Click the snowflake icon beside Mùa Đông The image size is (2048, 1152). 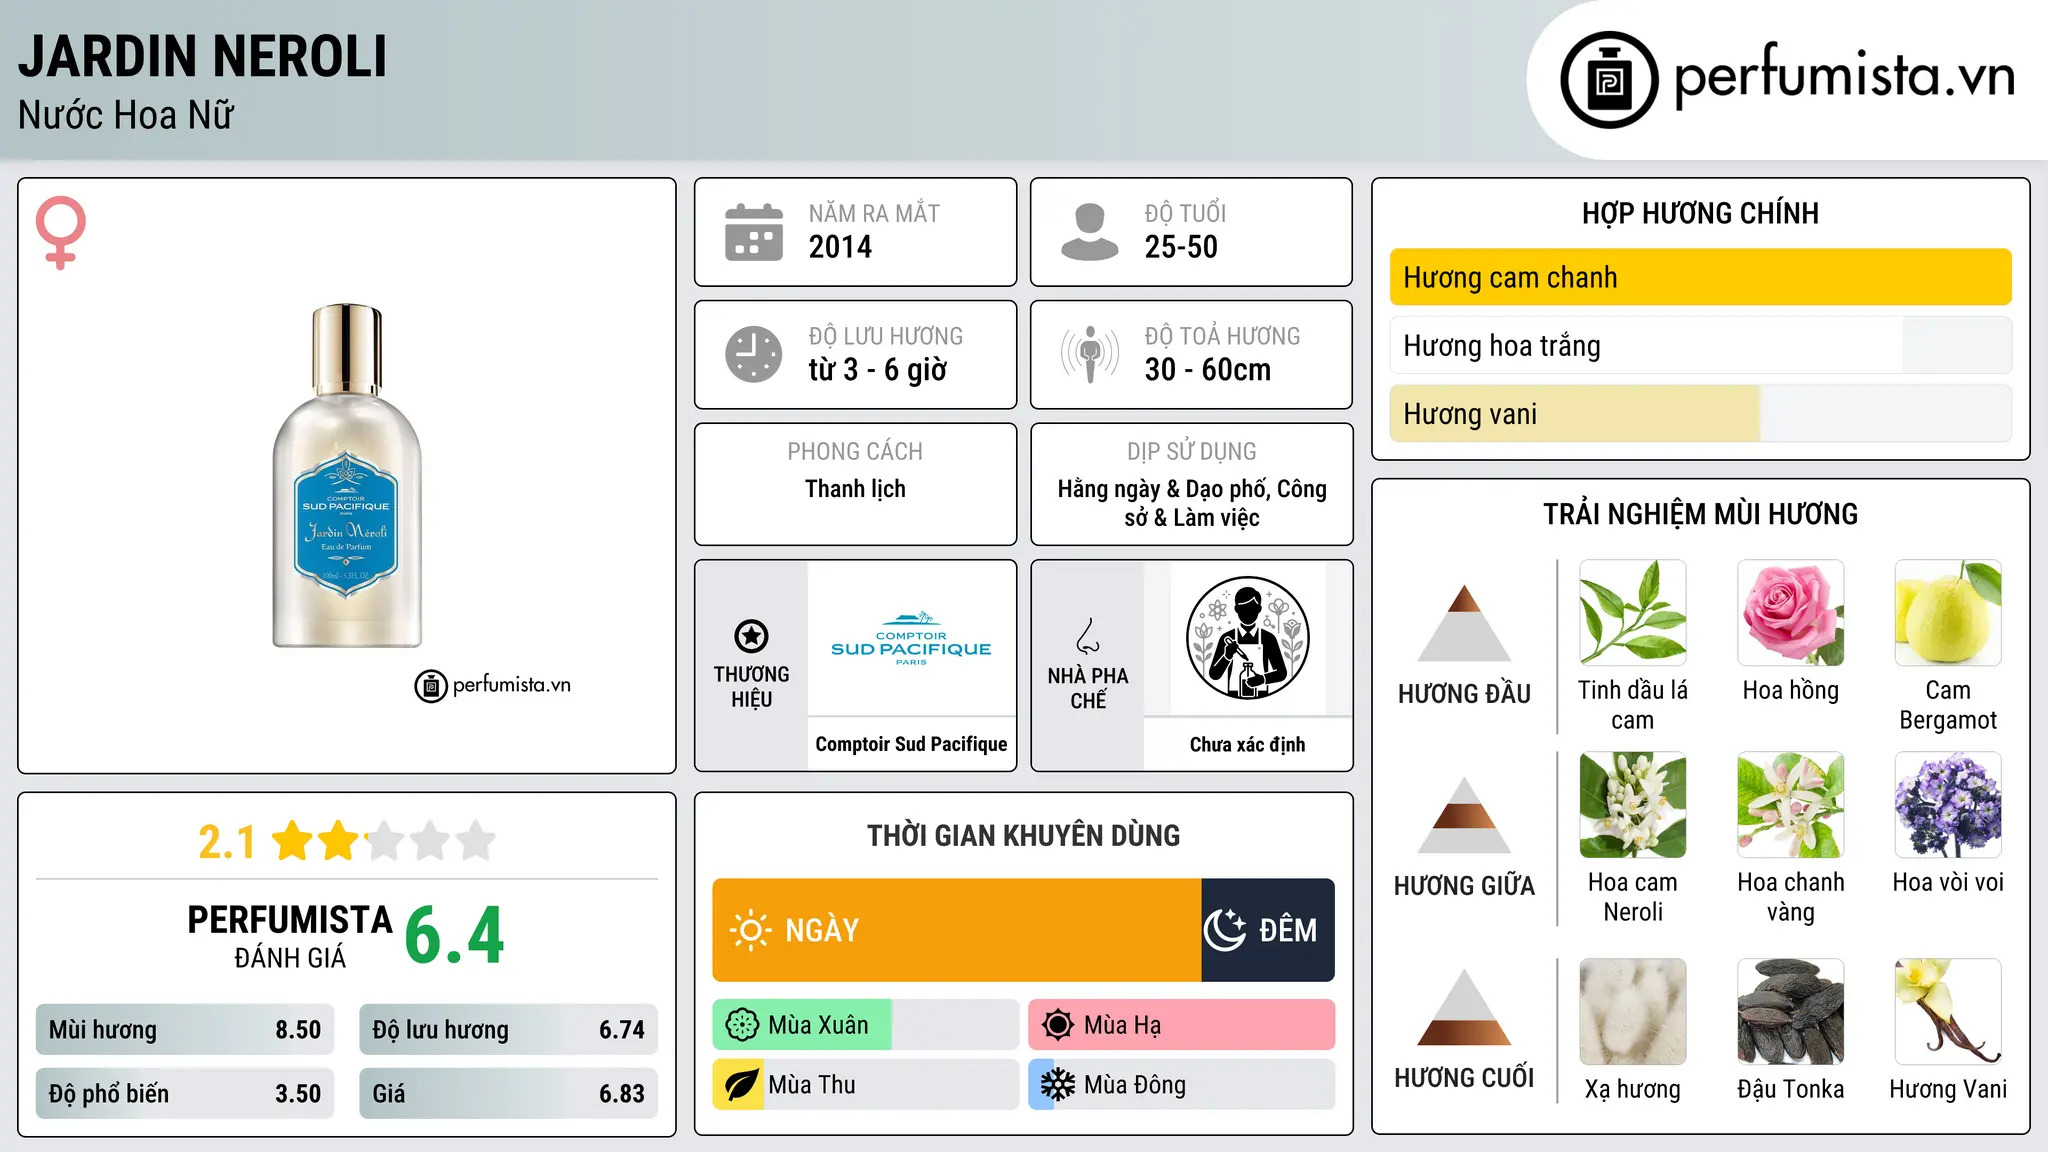click(x=1057, y=1085)
